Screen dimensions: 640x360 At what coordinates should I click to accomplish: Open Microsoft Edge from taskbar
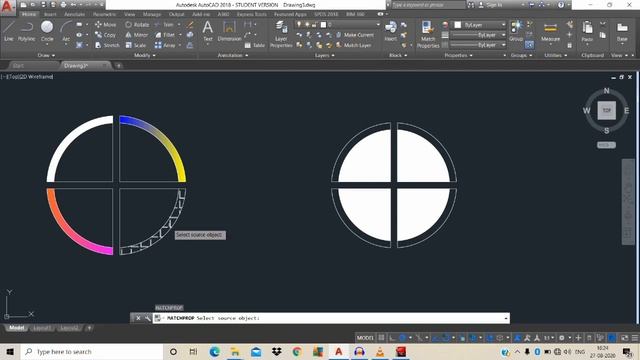click(x=214, y=351)
